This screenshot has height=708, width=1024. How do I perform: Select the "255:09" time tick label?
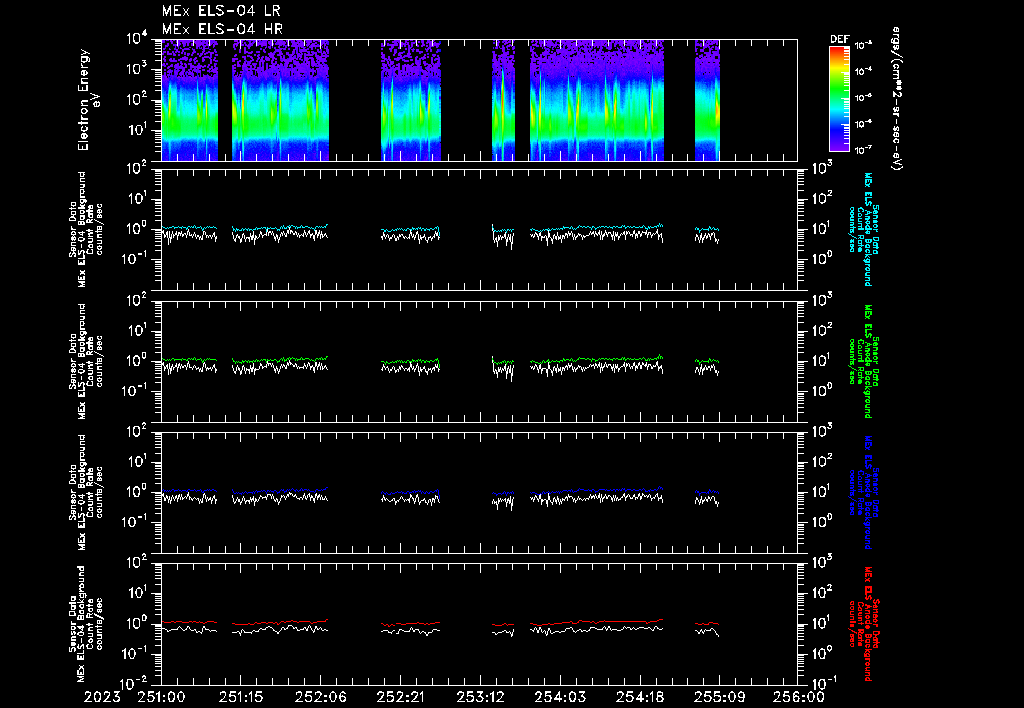pos(720,697)
